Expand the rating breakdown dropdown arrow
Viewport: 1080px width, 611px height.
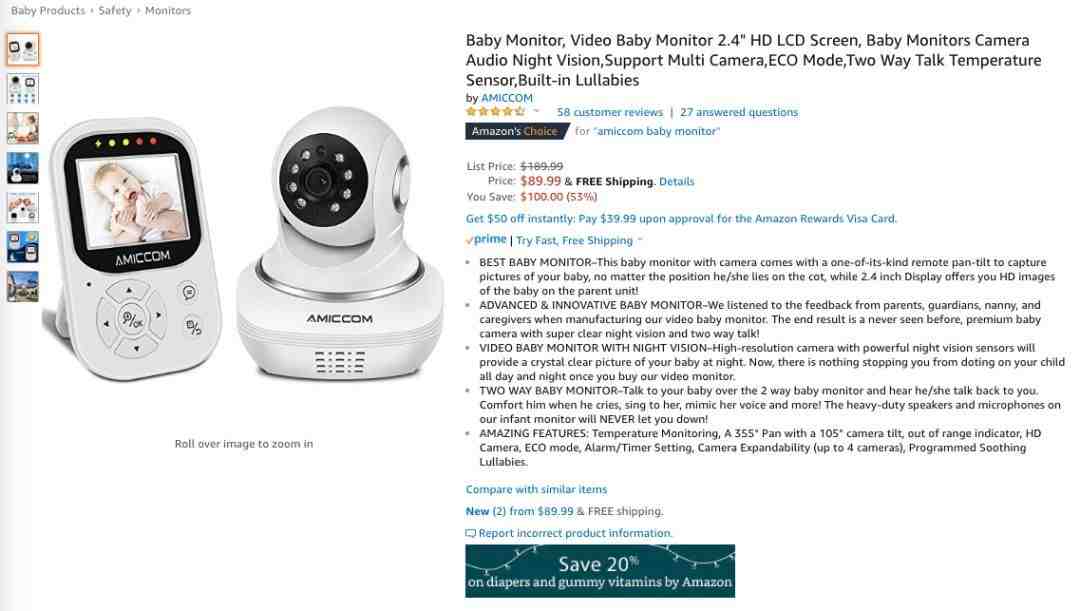(536, 112)
